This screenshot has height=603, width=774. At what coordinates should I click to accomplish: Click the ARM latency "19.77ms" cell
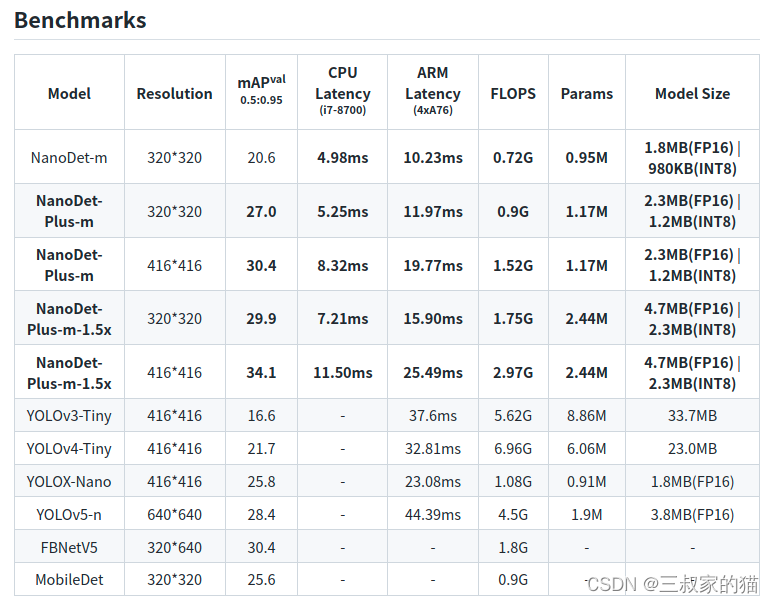[x=433, y=265]
